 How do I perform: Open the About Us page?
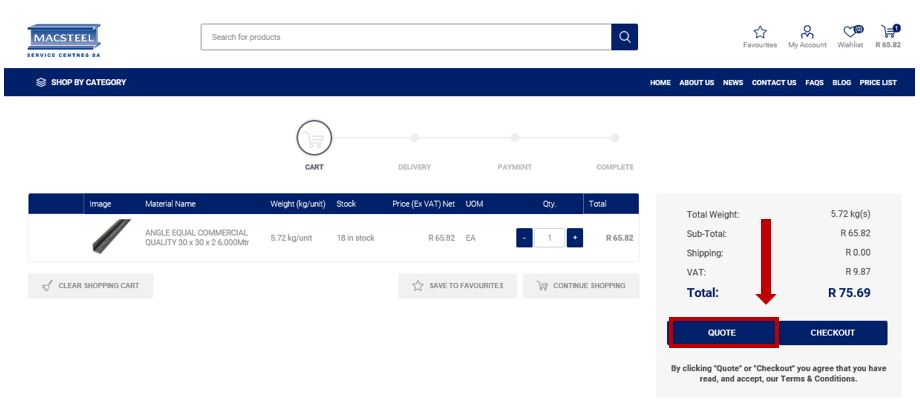coord(697,83)
